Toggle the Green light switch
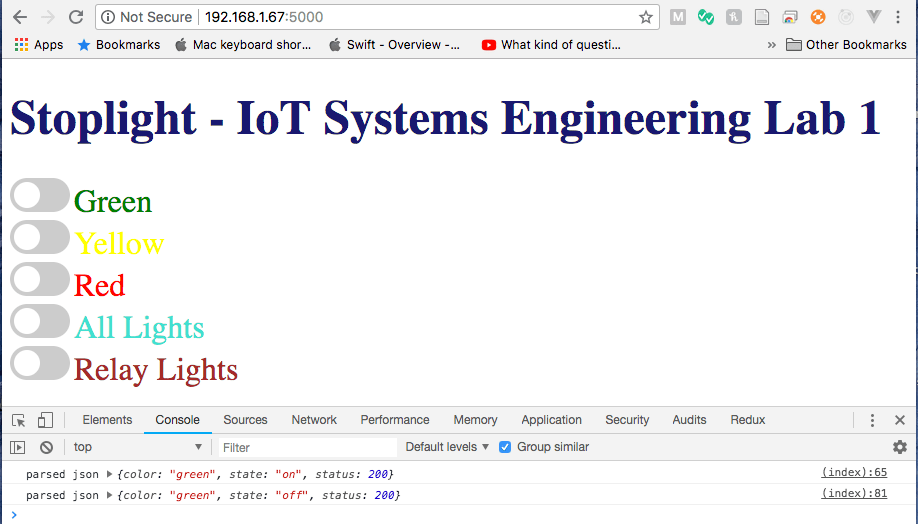Viewport: 918px width, 524px height. tap(40, 195)
